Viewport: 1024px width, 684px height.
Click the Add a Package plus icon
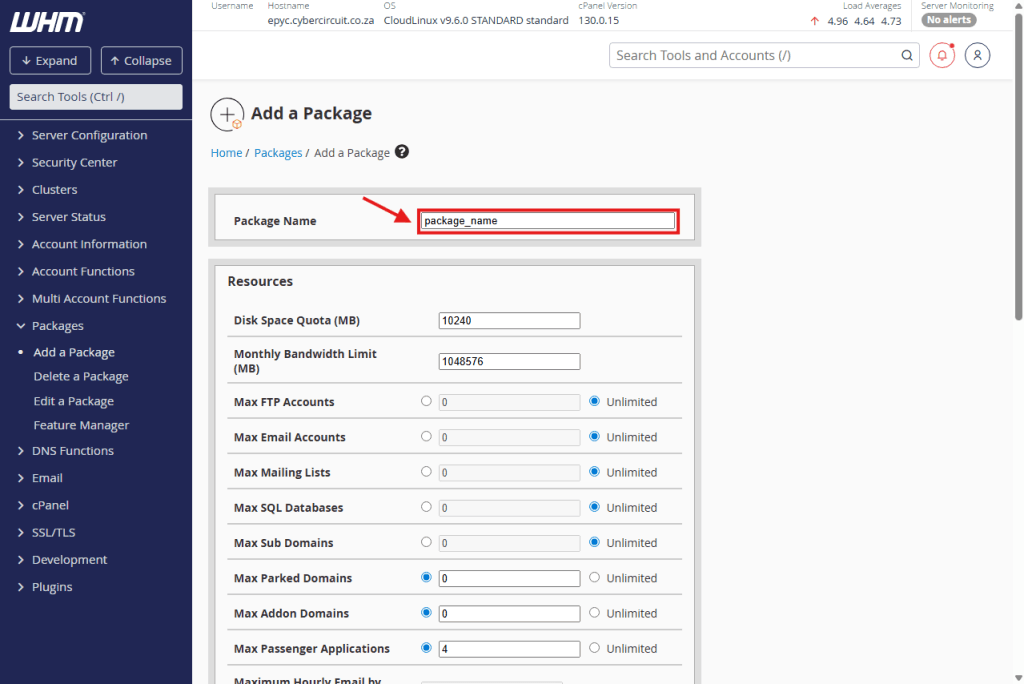click(x=227, y=114)
